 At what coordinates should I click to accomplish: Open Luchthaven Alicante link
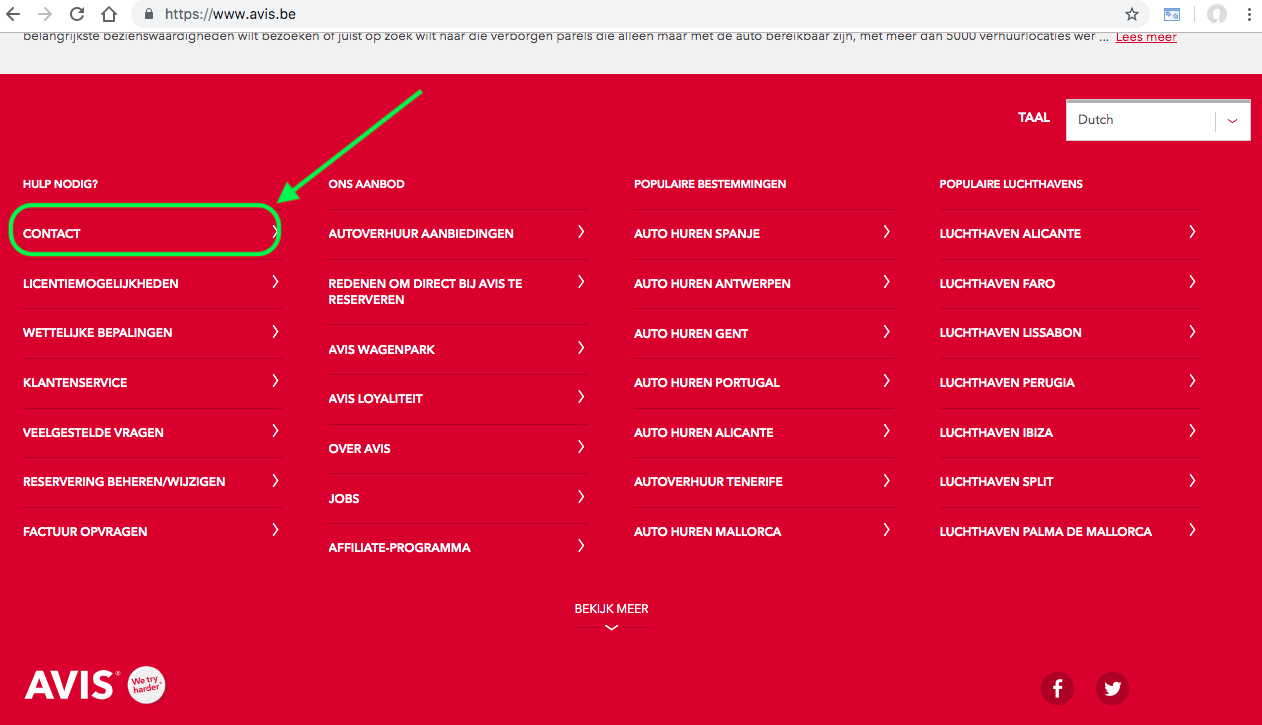tap(1010, 233)
